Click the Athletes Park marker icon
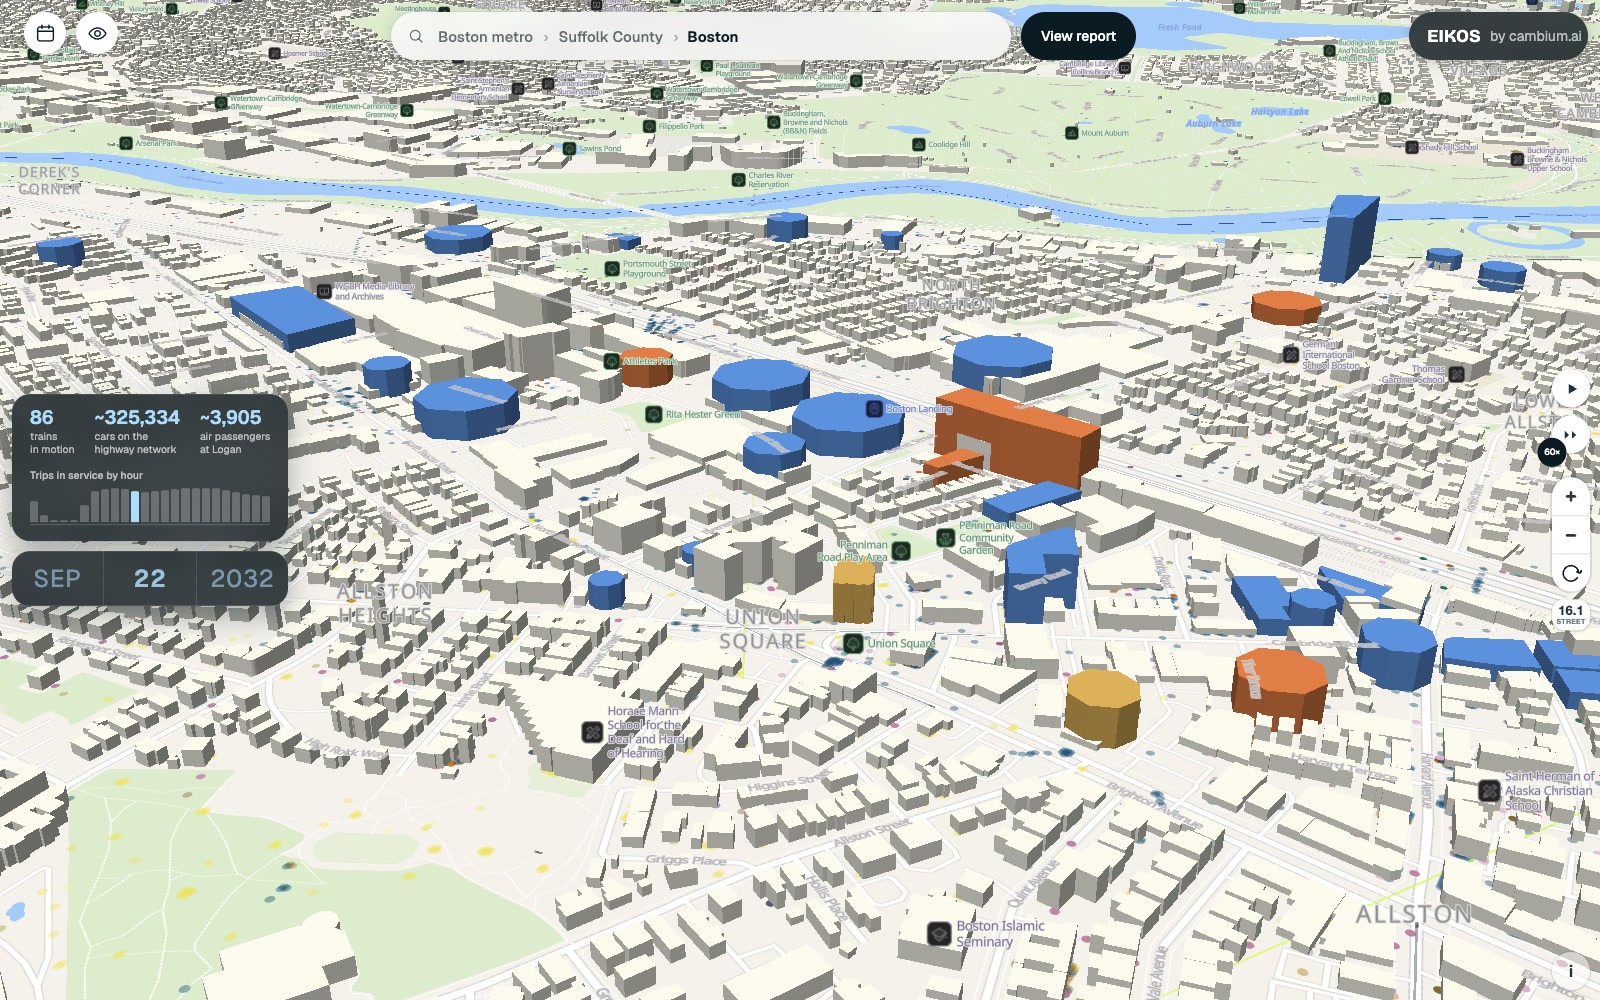The height and width of the screenshot is (1000, 1600). 612,361
